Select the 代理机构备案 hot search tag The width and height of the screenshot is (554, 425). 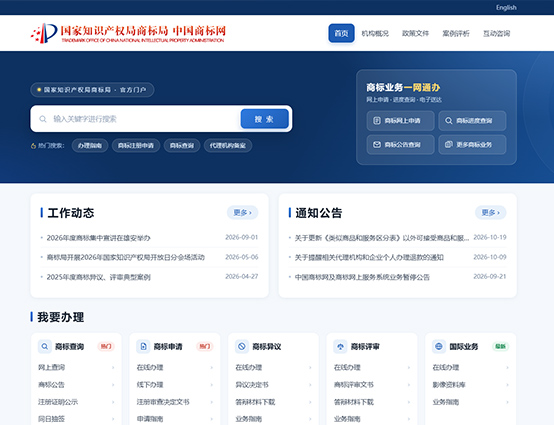pos(228,146)
